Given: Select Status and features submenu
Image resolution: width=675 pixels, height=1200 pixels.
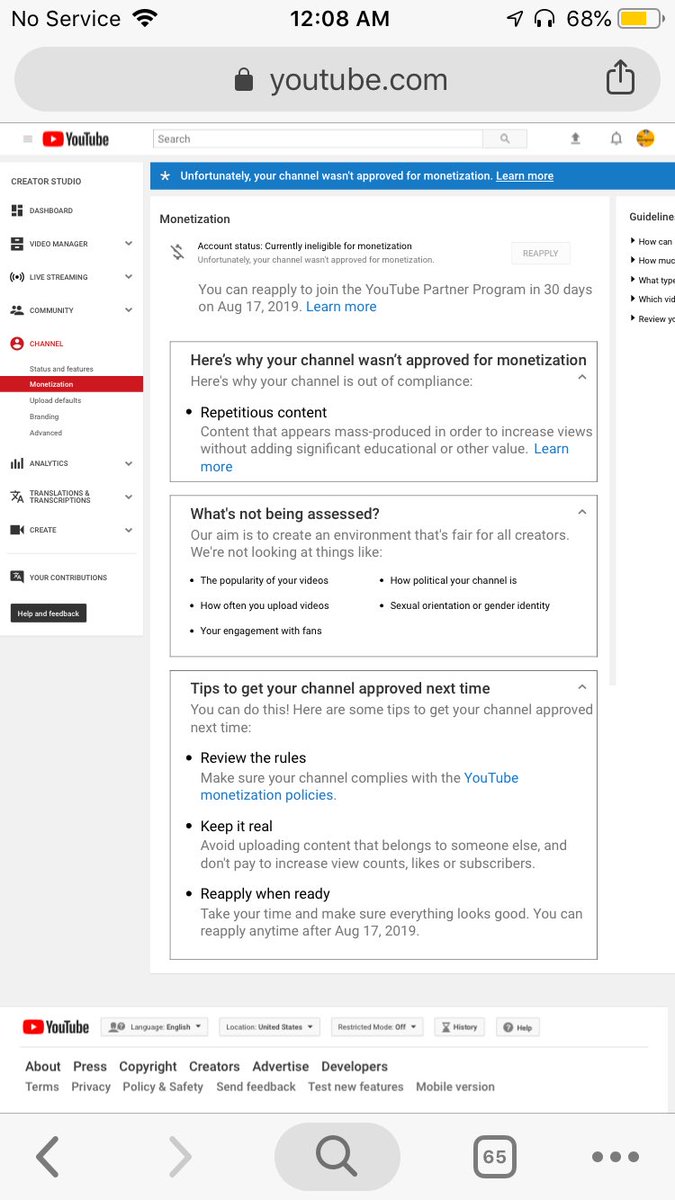Looking at the screenshot, I should (x=61, y=369).
